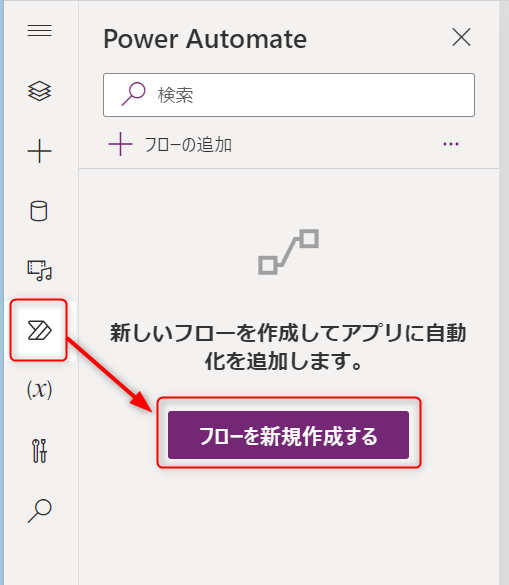This screenshot has width=509, height=585.
Task: Open the Data cylinder icon
Action: [39, 211]
